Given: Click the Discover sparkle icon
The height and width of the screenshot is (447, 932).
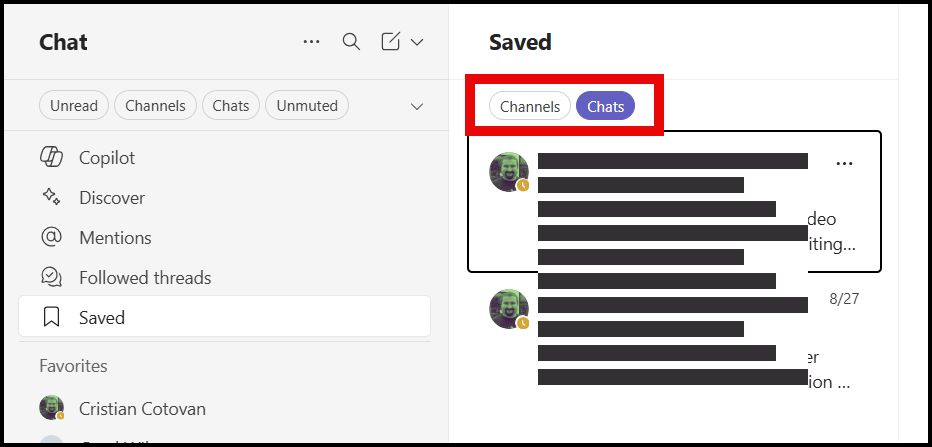Looking at the screenshot, I should click(x=51, y=198).
